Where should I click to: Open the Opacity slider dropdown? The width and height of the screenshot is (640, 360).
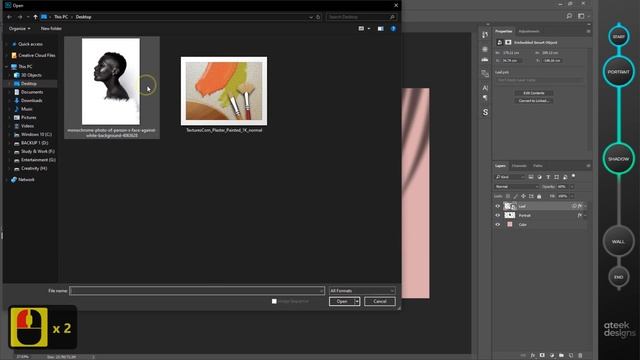(572, 187)
